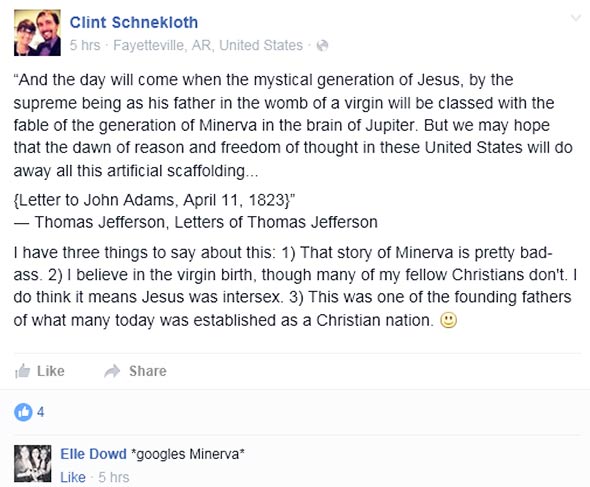This screenshot has width=590, height=487.
Task: Like the post using the Like label
Action: point(50,371)
